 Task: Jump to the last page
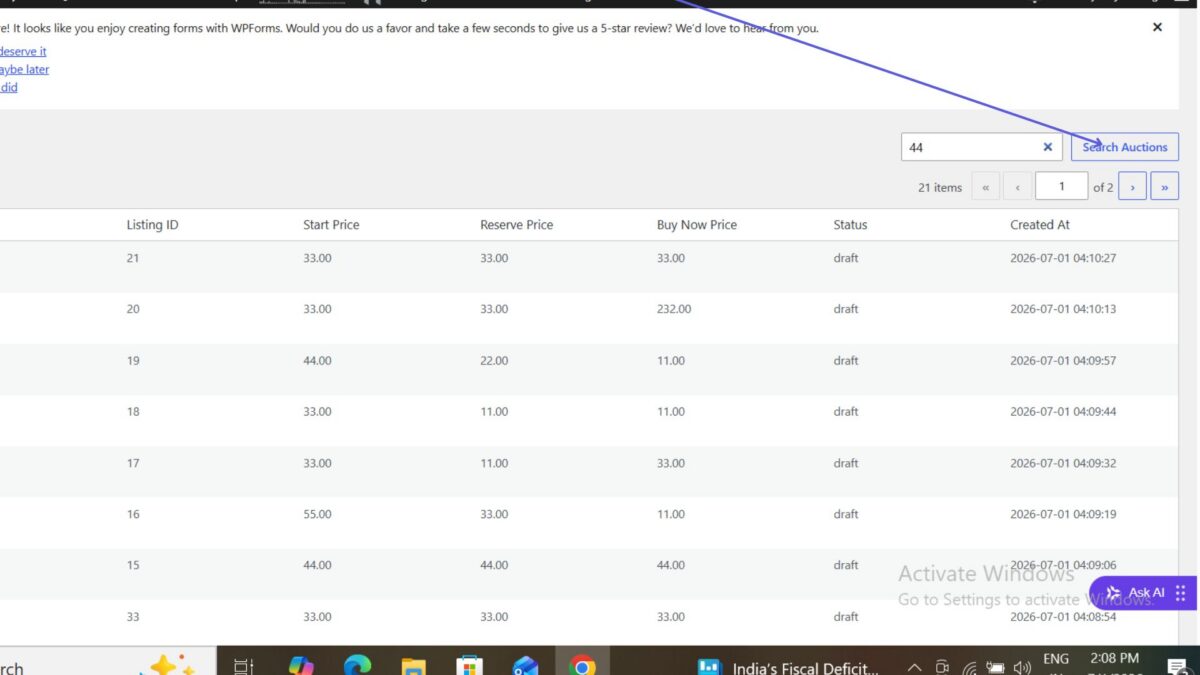pos(1164,187)
